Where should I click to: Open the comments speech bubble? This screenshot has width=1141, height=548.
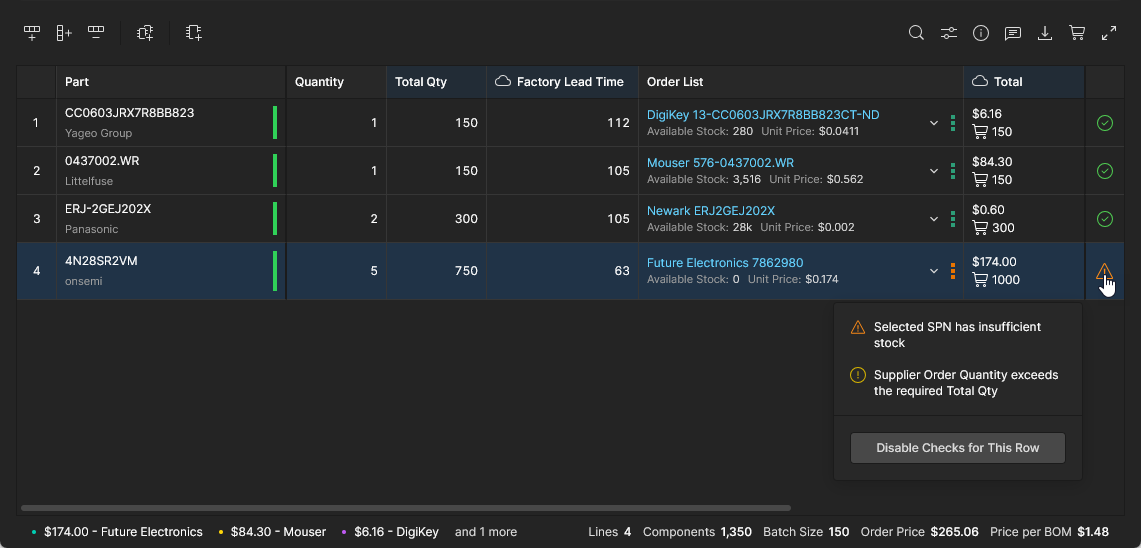tap(1012, 33)
